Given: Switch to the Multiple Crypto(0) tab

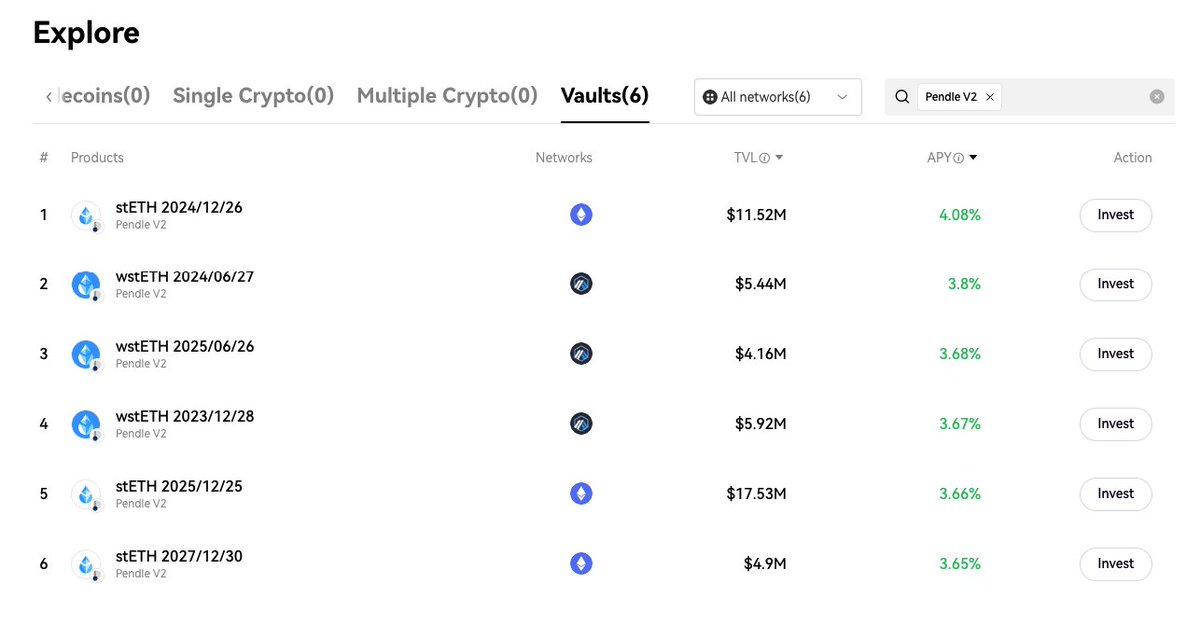Looking at the screenshot, I should [x=447, y=96].
